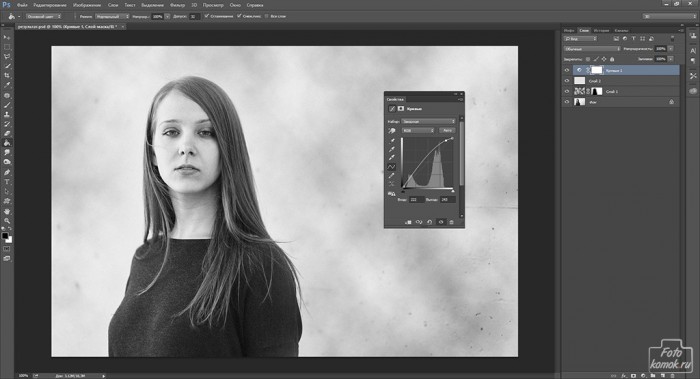
Task: Open the File menu
Action: (22, 5)
